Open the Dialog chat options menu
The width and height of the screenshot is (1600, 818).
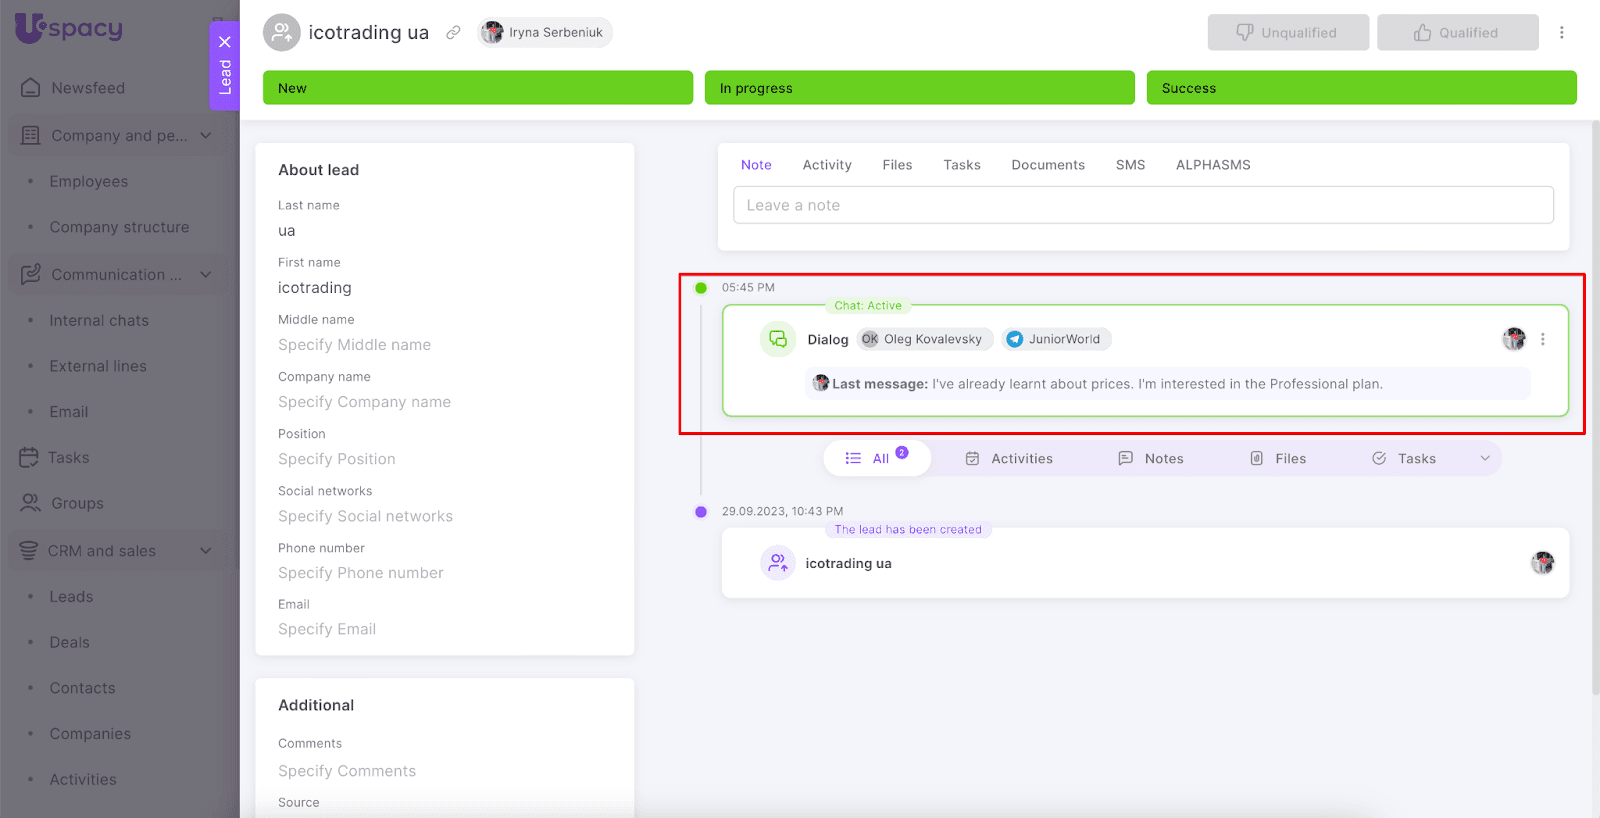pyautogui.click(x=1543, y=339)
